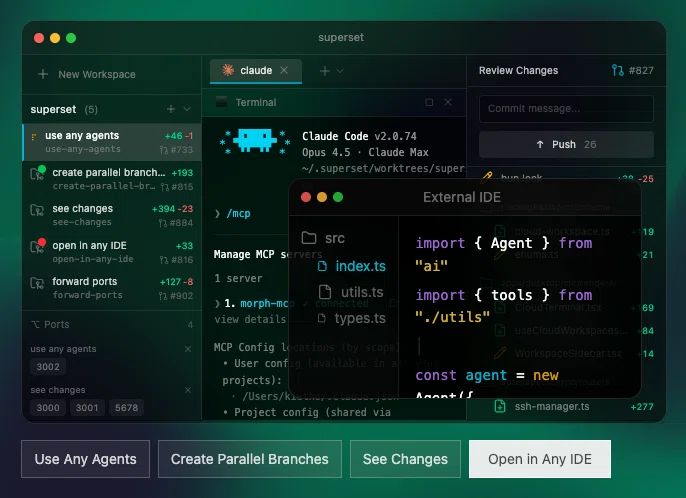
Task: Click the Claude Code mascot logo
Action: [x=254, y=141]
